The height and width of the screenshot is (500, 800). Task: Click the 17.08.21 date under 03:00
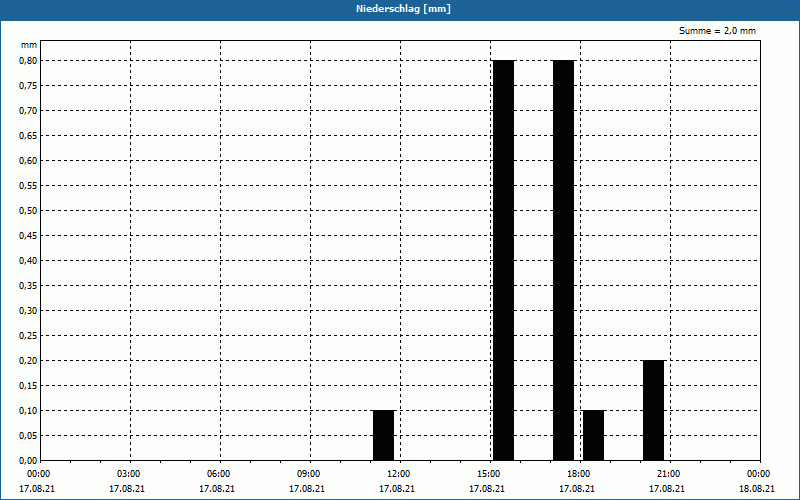(127, 489)
